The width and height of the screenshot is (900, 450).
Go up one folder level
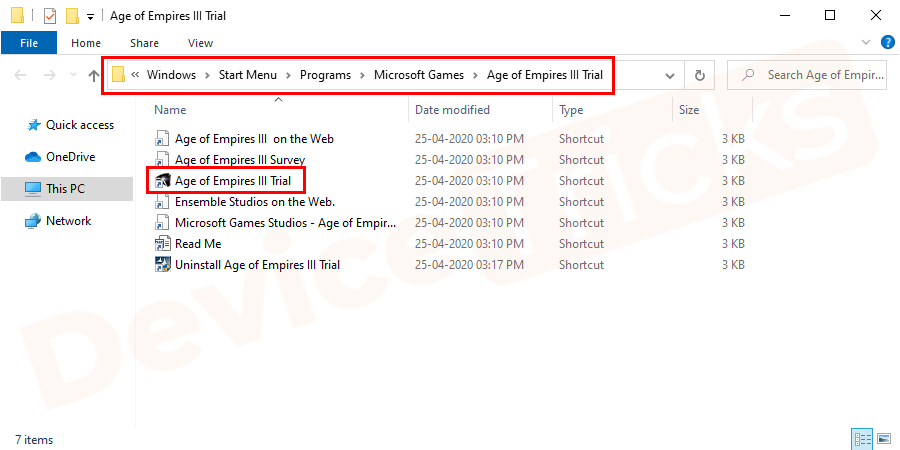tap(94, 75)
